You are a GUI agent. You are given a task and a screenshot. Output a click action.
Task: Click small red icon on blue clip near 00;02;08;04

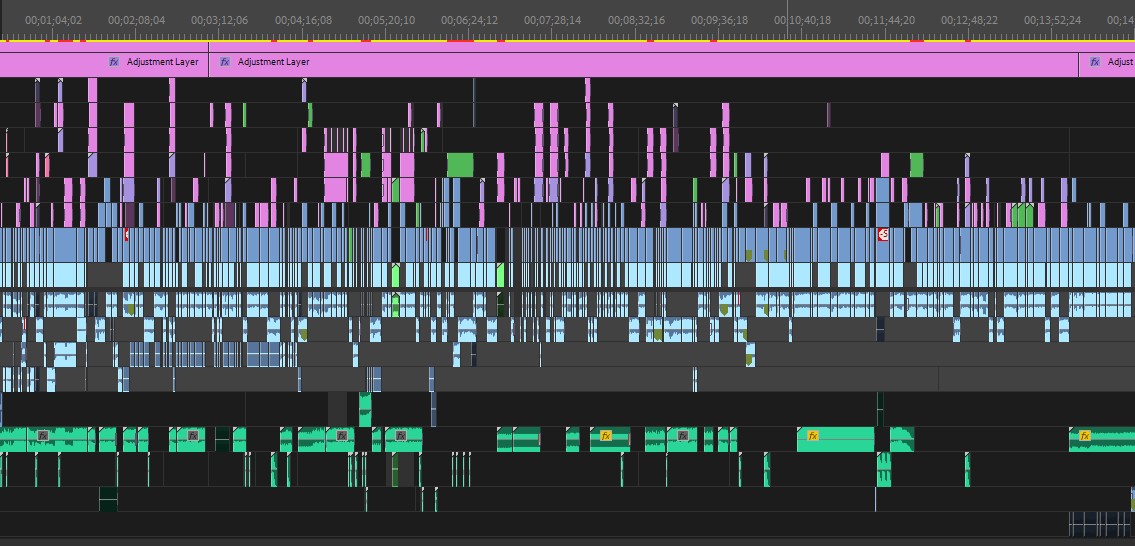tap(126, 235)
